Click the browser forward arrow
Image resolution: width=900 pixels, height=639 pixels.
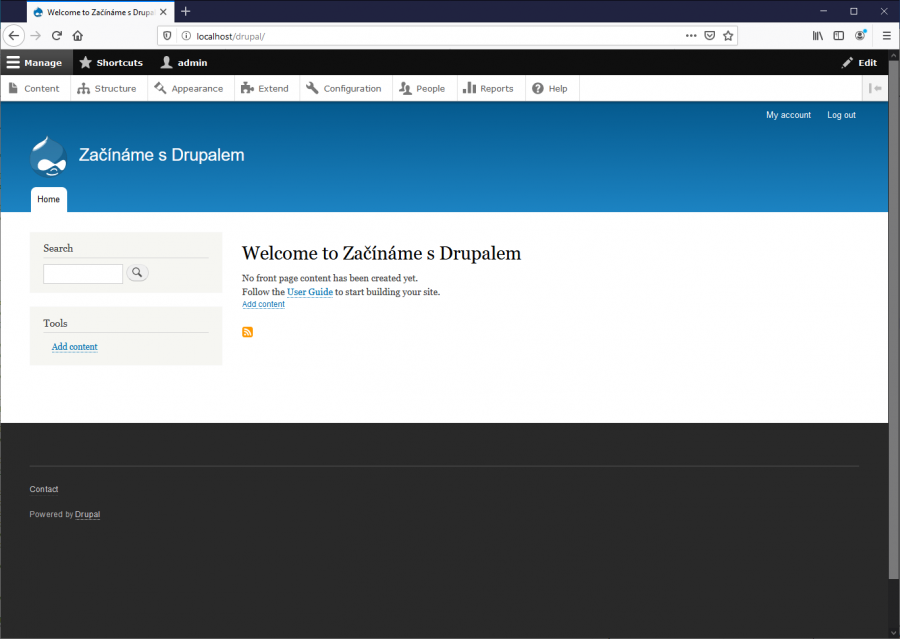(36, 36)
